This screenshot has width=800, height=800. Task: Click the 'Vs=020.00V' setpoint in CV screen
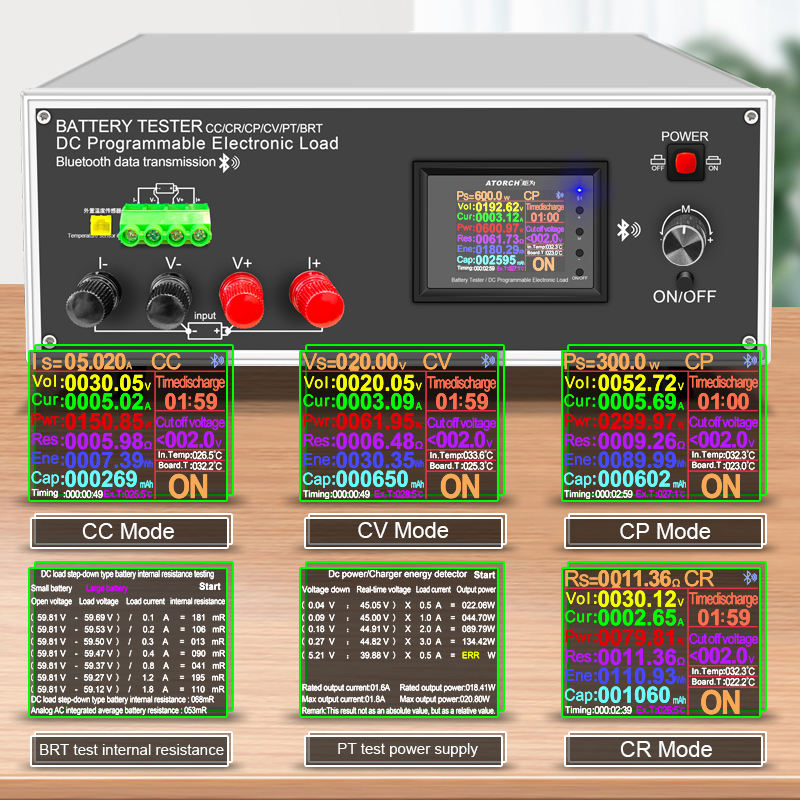pos(355,362)
